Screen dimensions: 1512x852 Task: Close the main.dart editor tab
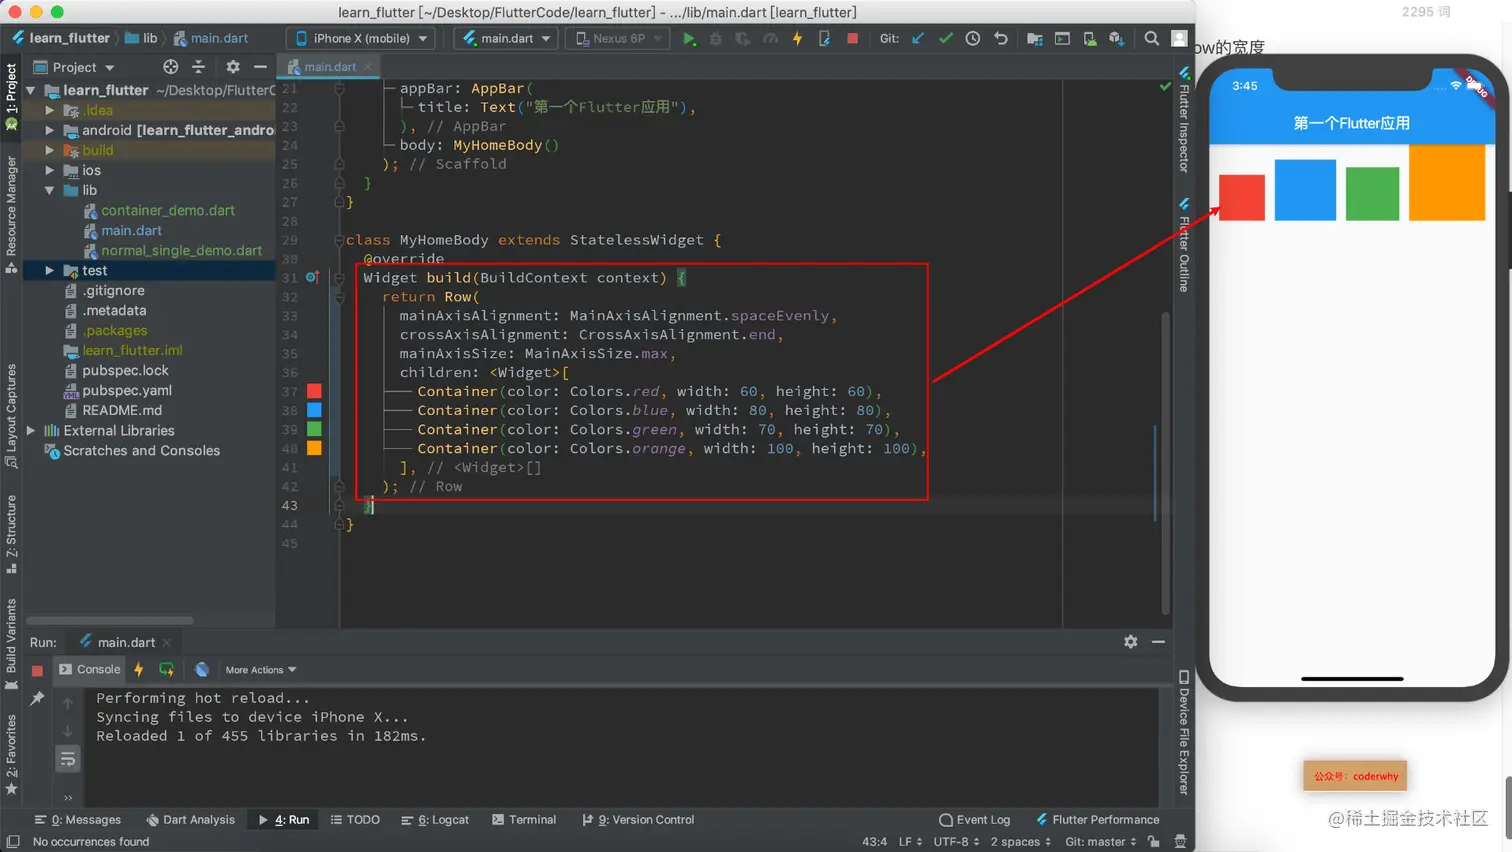(368, 67)
